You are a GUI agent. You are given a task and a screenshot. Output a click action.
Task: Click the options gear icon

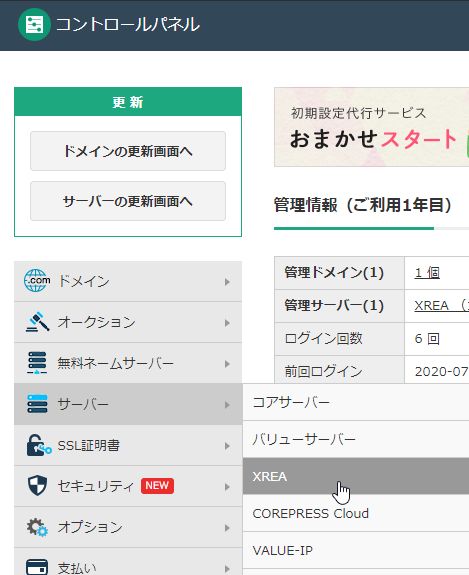pyautogui.click(x=37, y=527)
